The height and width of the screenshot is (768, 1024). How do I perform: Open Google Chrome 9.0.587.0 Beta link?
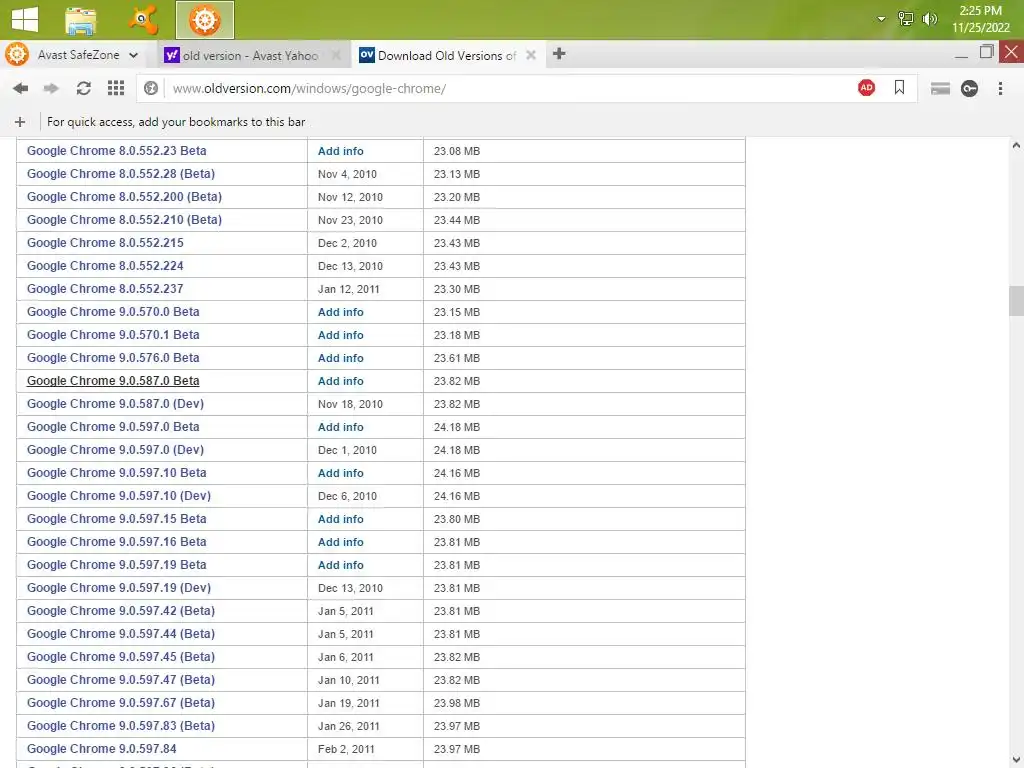pyautogui.click(x=113, y=381)
